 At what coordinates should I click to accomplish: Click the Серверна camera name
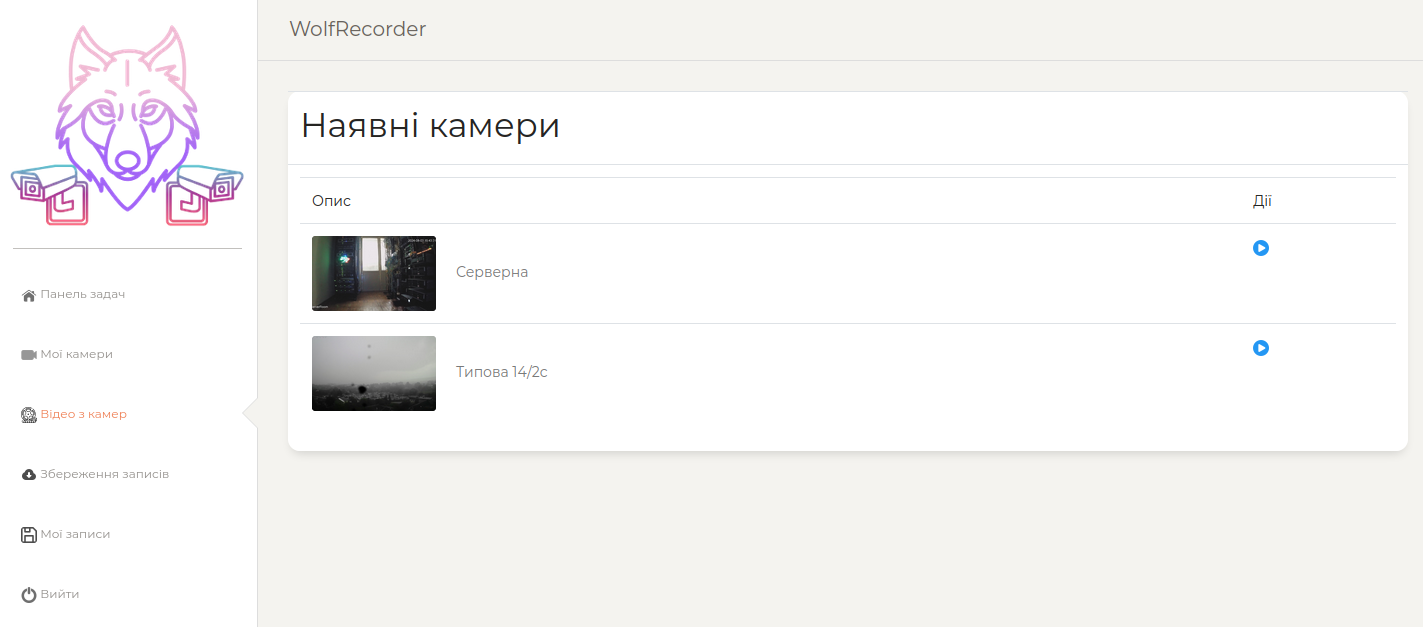pos(492,272)
